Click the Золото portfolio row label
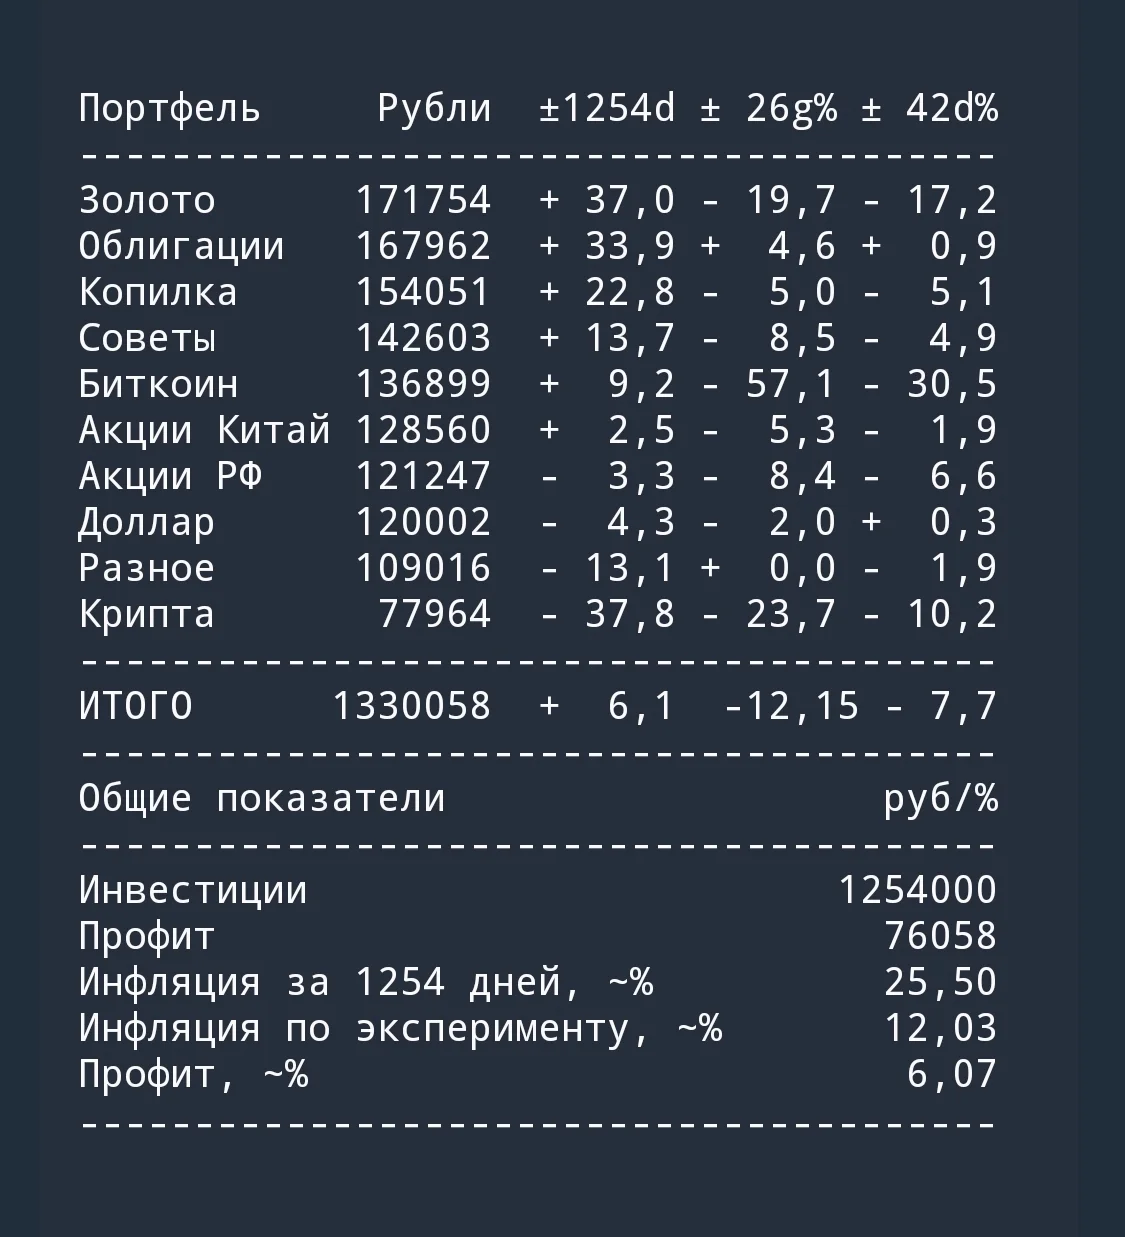 (x=147, y=200)
